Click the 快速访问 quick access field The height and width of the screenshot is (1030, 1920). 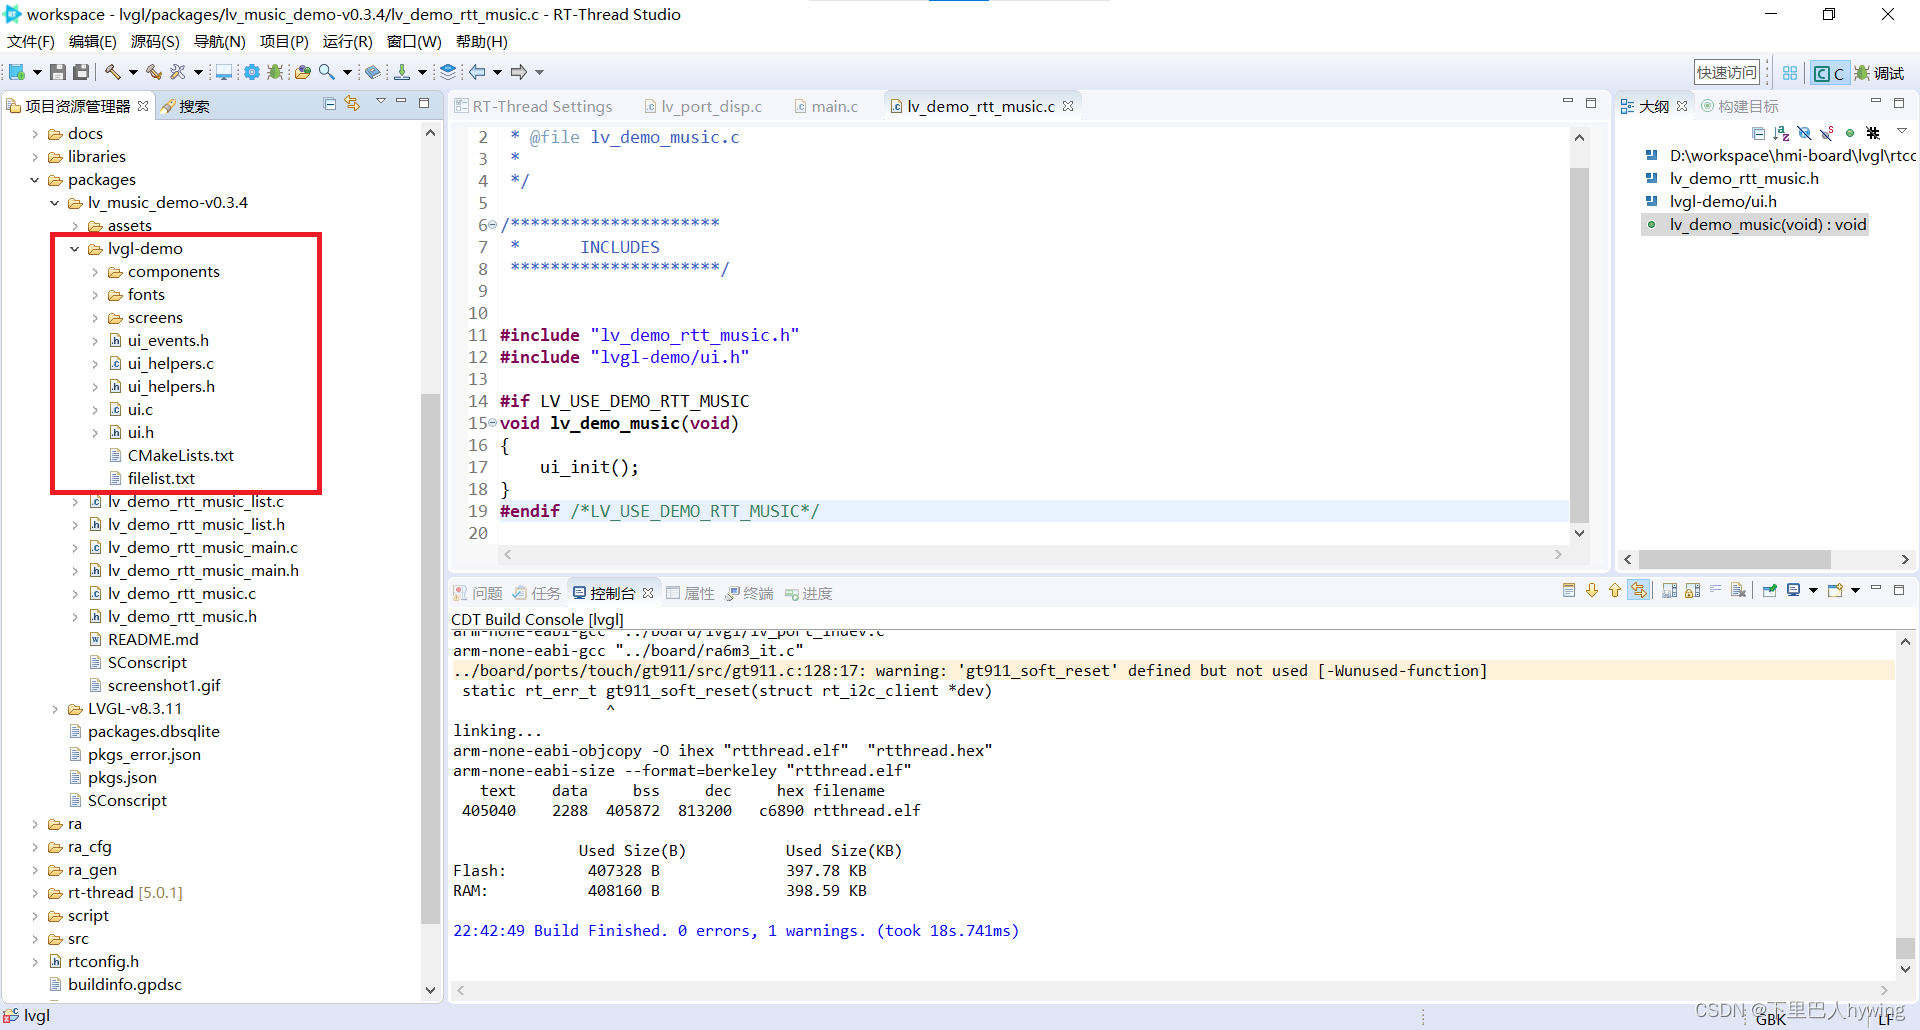[x=1726, y=73]
